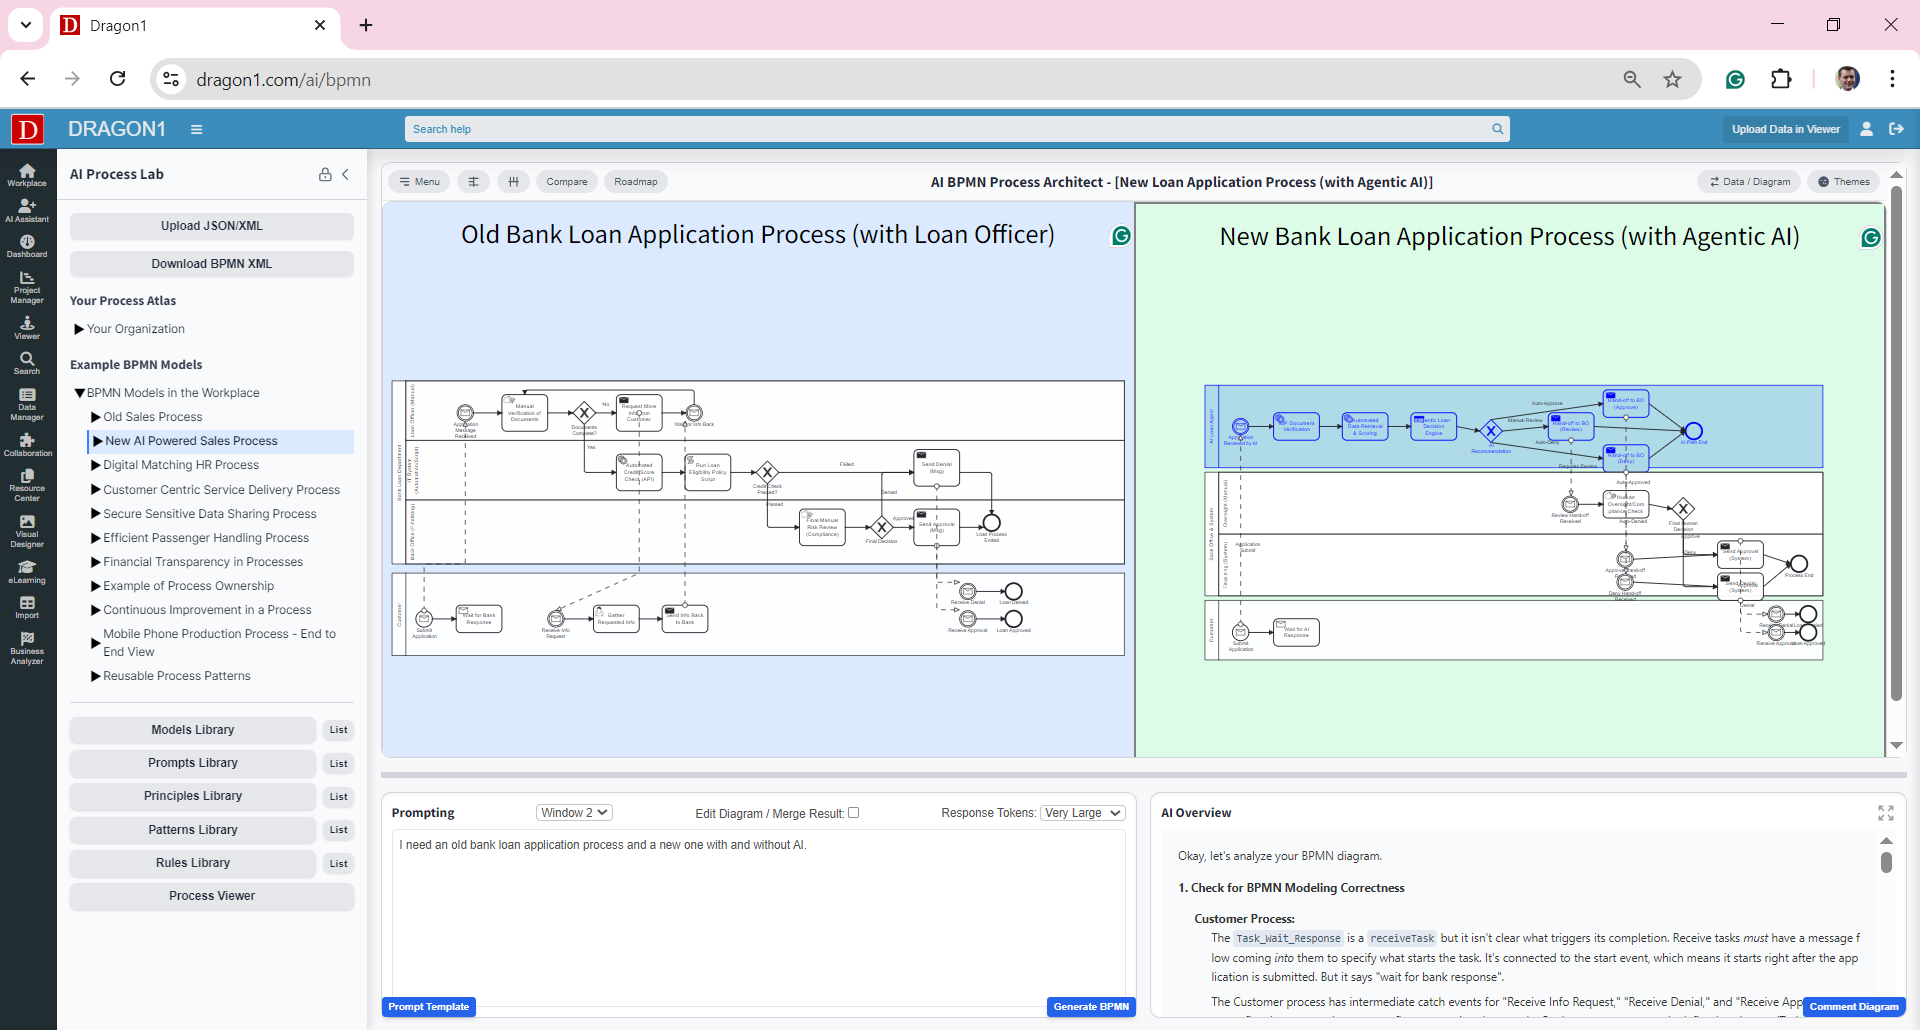The height and width of the screenshot is (1030, 1920).
Task: Collapse the AI Process Lab panel arrow
Action: pyautogui.click(x=346, y=174)
